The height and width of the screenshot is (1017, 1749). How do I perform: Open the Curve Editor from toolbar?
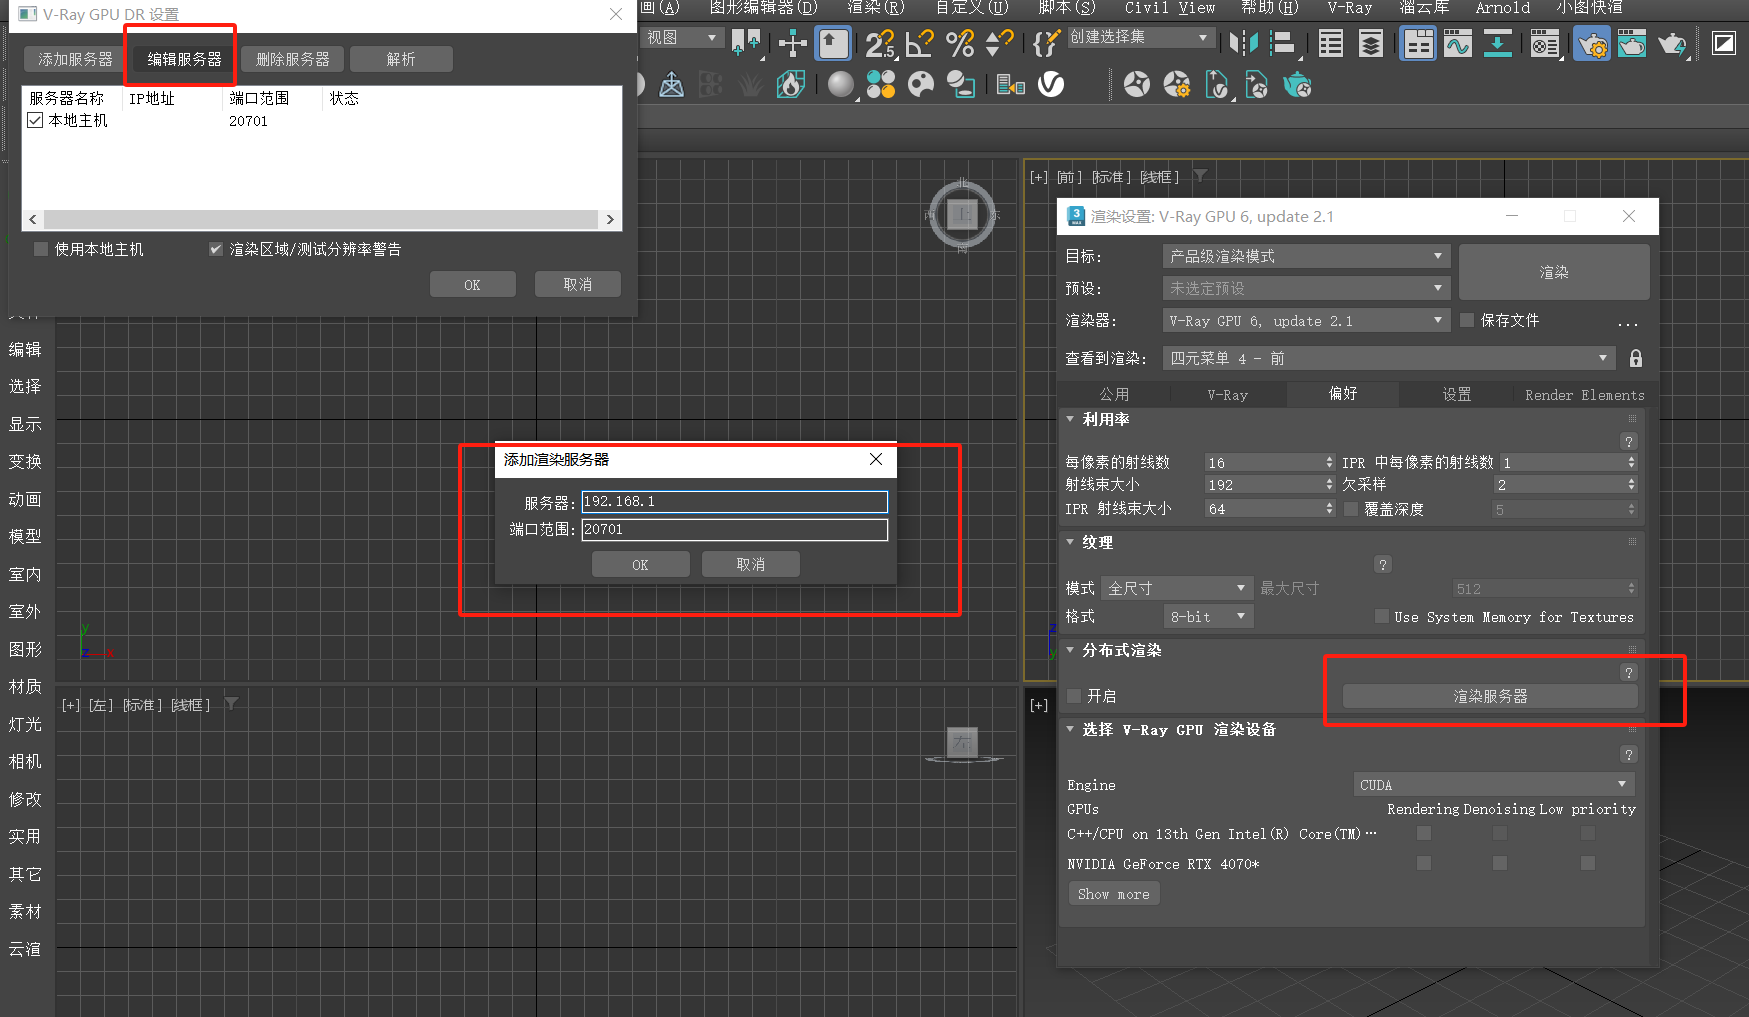tap(1458, 44)
